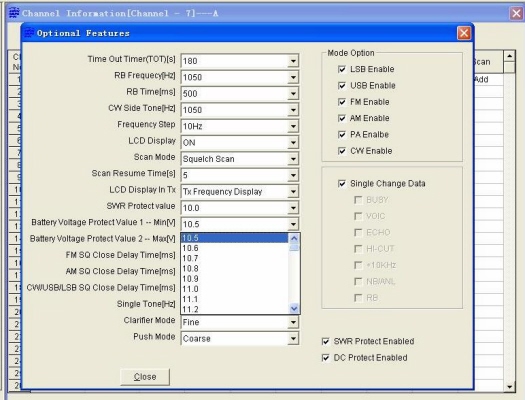Screen dimensions: 525x400
Task: Click the Close button
Action: point(145,377)
